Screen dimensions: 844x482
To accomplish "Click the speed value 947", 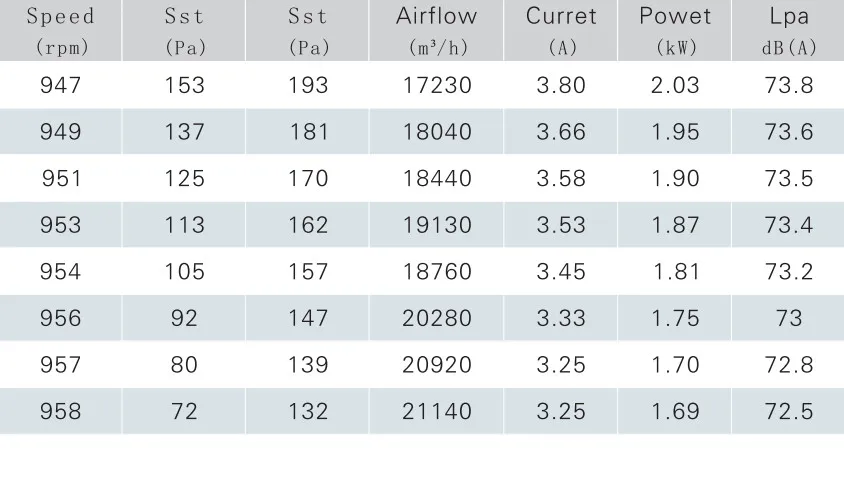I will [61, 85].
